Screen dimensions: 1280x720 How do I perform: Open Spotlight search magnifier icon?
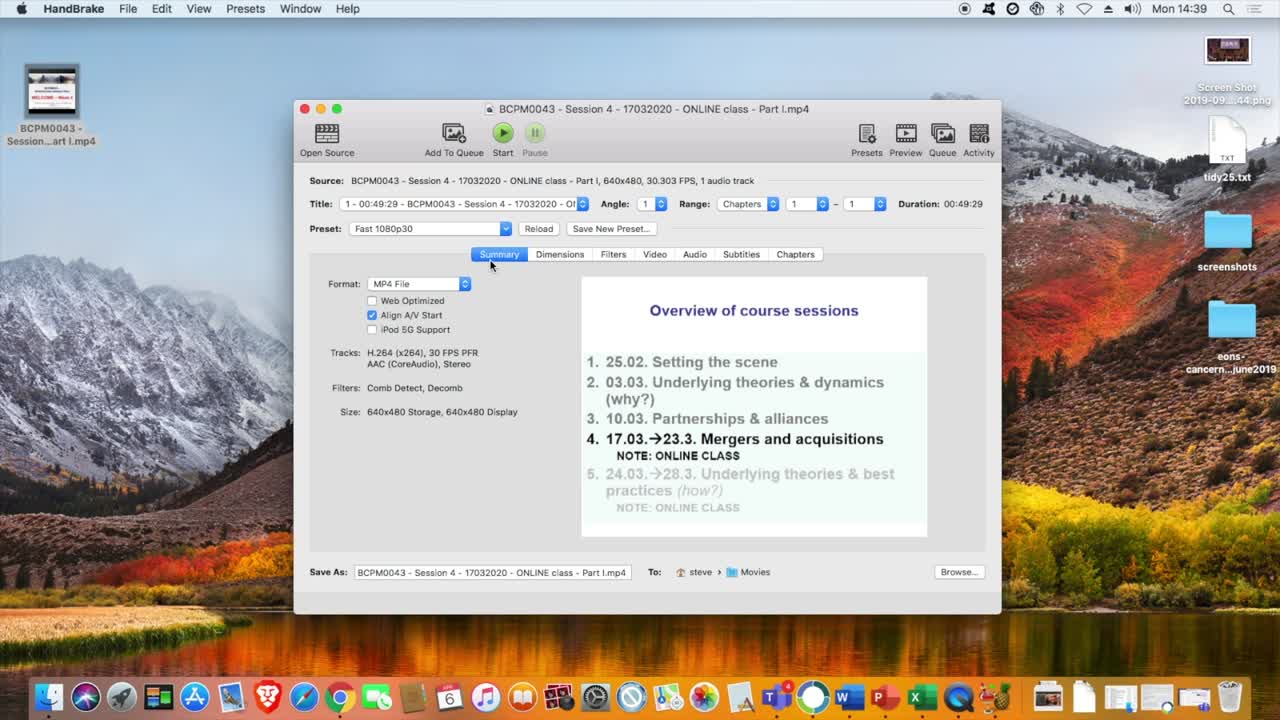1228,9
